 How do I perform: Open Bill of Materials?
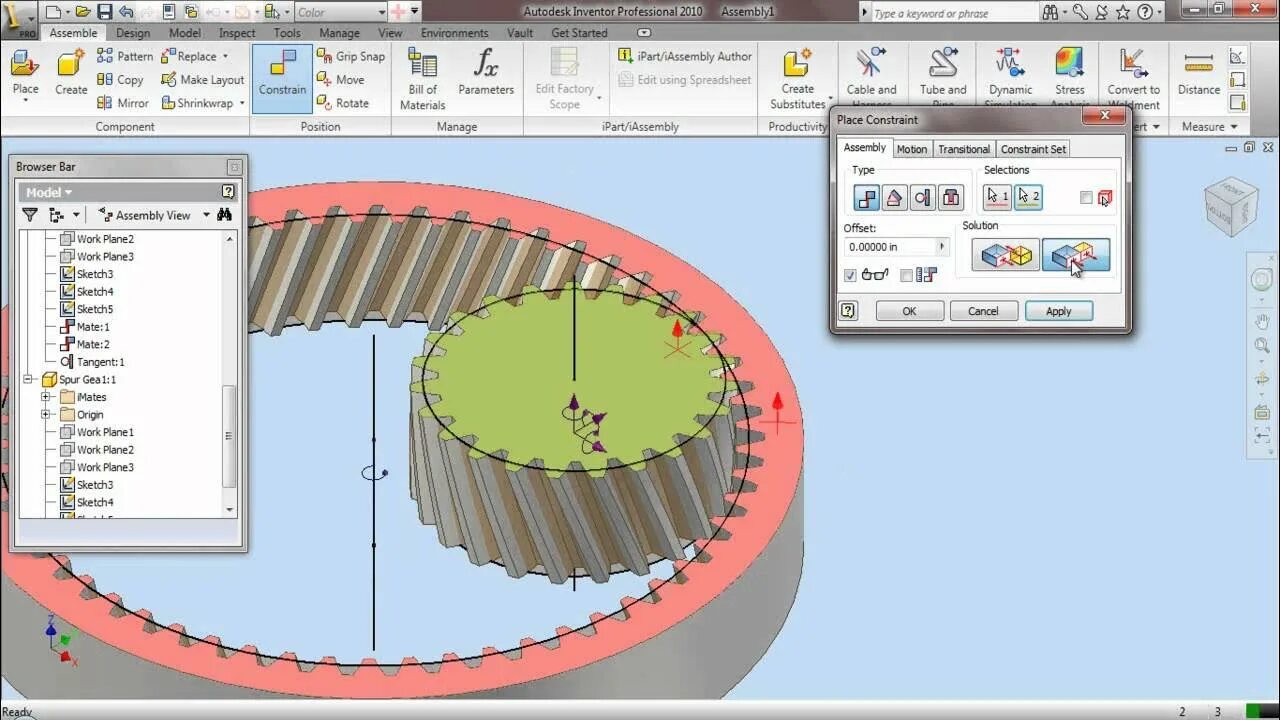pos(422,78)
